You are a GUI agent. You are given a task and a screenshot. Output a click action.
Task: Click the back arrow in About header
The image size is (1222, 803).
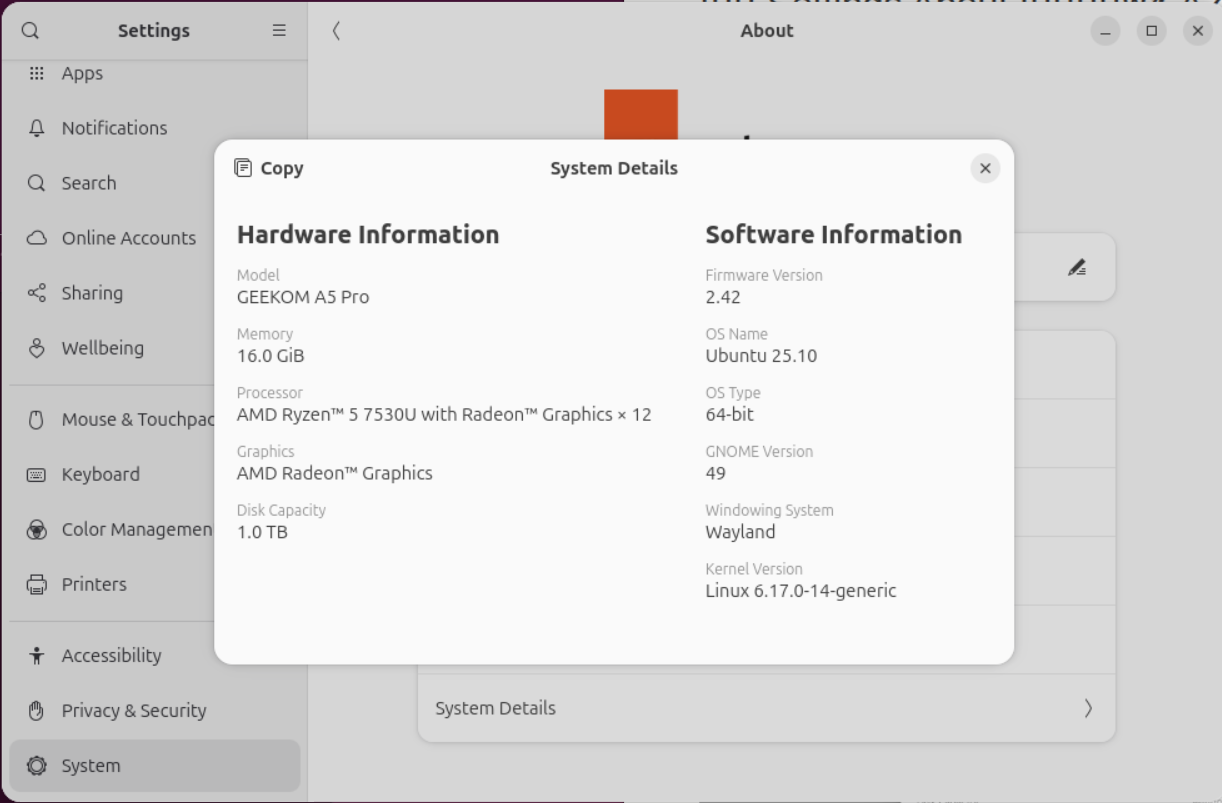[x=336, y=31]
